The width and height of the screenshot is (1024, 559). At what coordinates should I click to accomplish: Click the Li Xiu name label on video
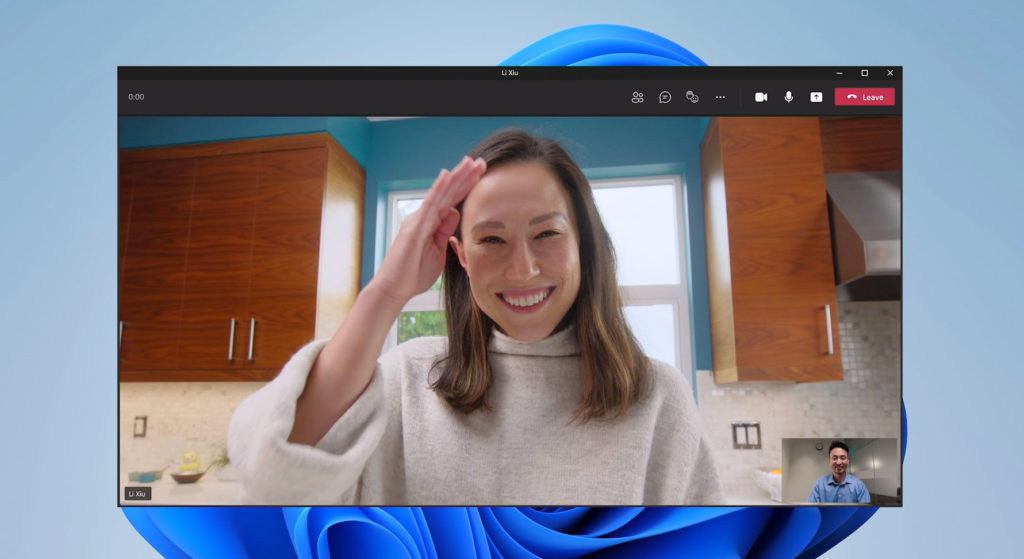138,494
